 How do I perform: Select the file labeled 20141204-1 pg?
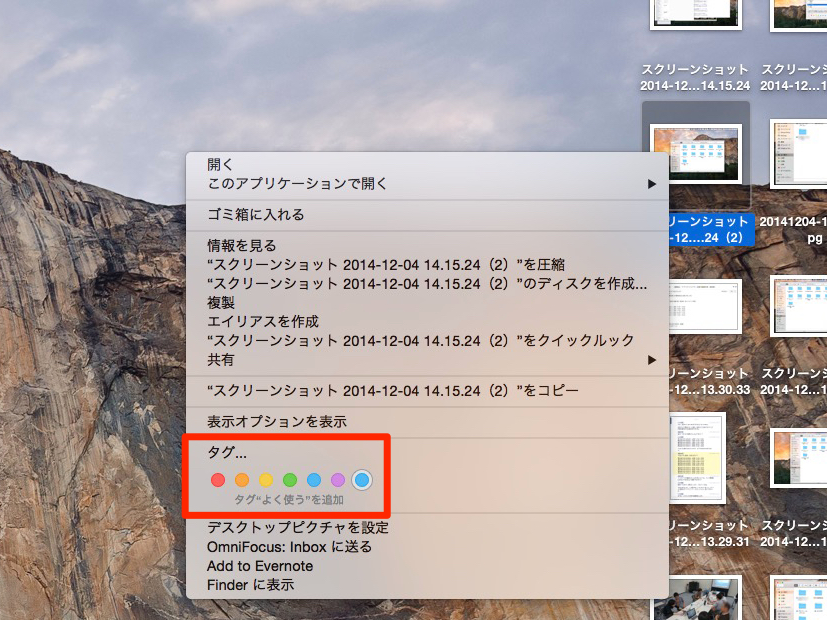click(793, 229)
